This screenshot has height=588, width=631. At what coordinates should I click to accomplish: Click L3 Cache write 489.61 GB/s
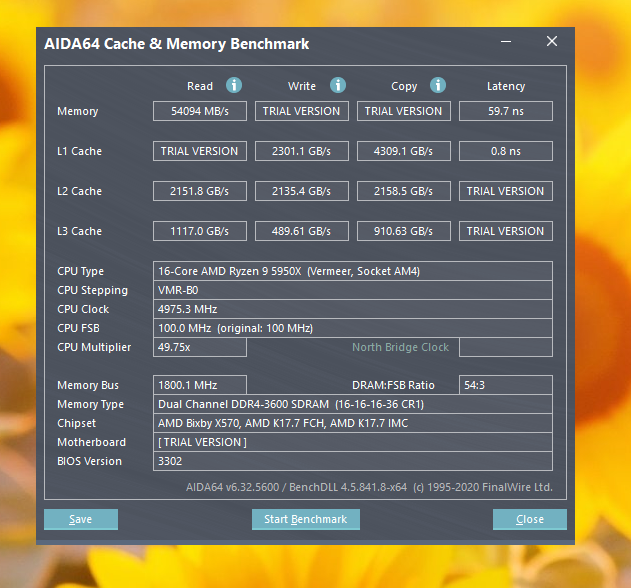click(302, 231)
